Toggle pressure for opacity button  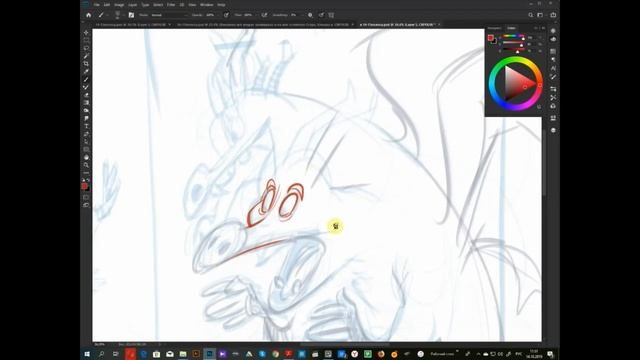point(226,15)
